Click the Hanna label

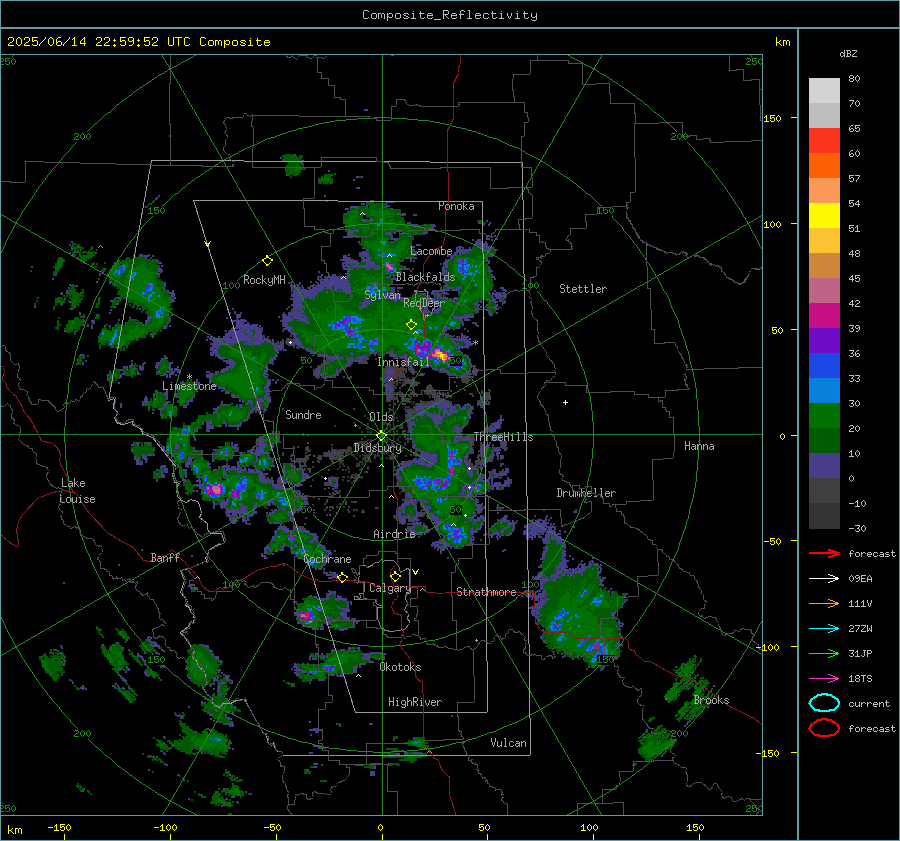pos(699,446)
